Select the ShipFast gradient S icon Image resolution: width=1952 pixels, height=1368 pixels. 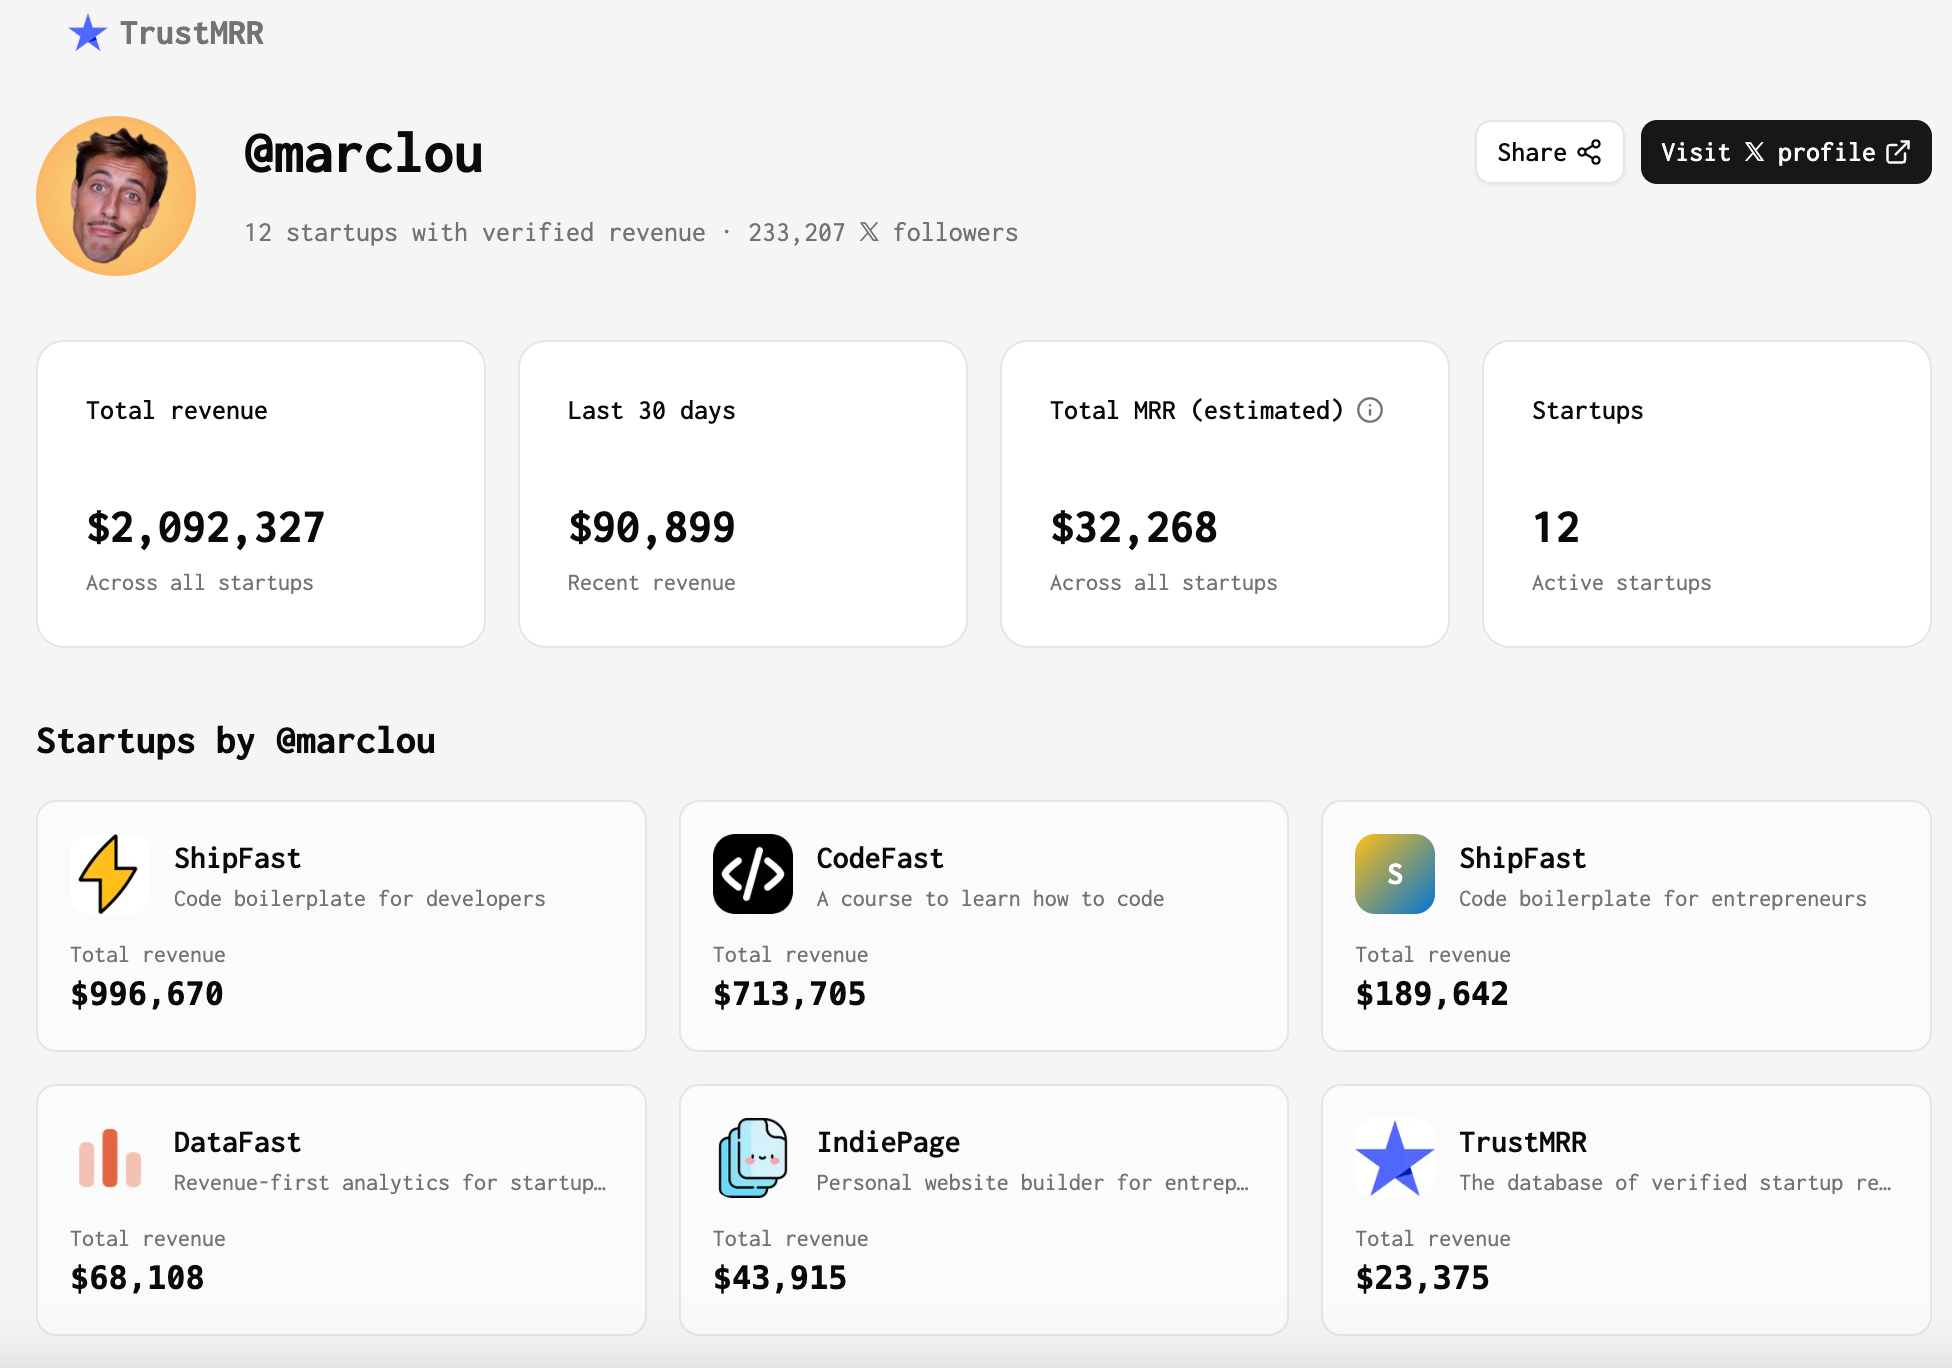coord(1394,874)
